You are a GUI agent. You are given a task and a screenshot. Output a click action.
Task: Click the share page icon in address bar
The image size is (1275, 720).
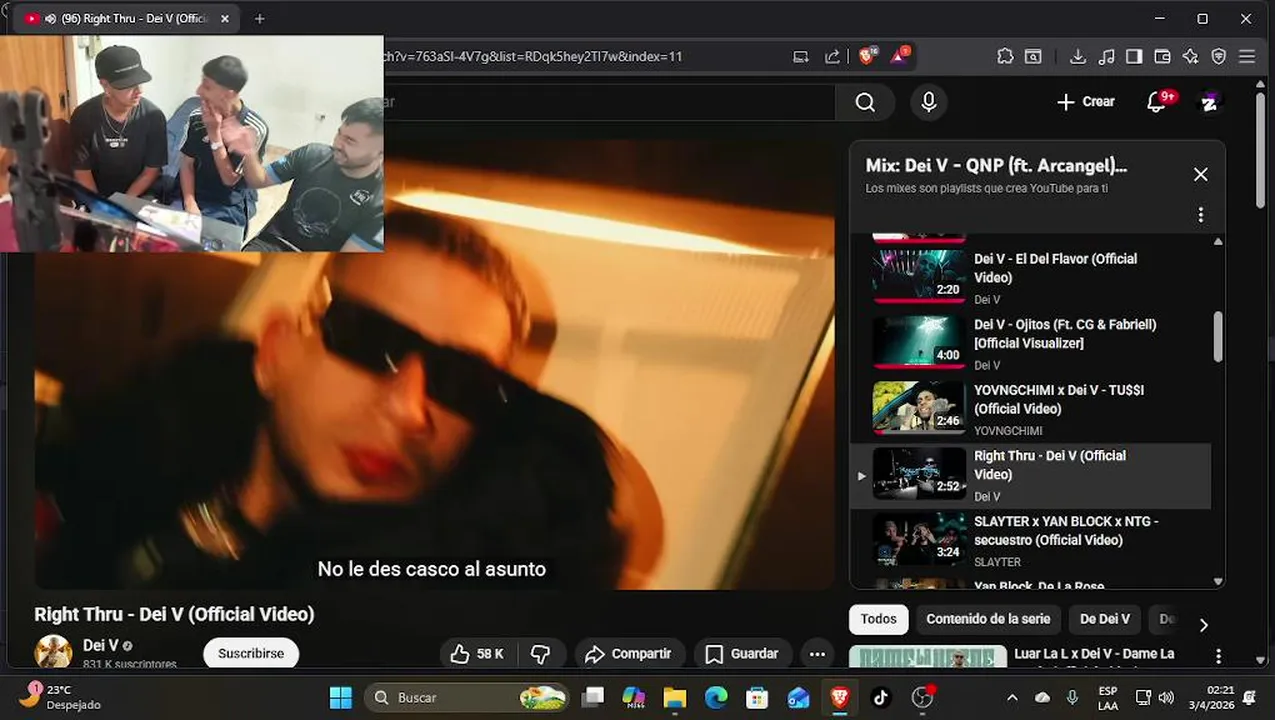832,57
